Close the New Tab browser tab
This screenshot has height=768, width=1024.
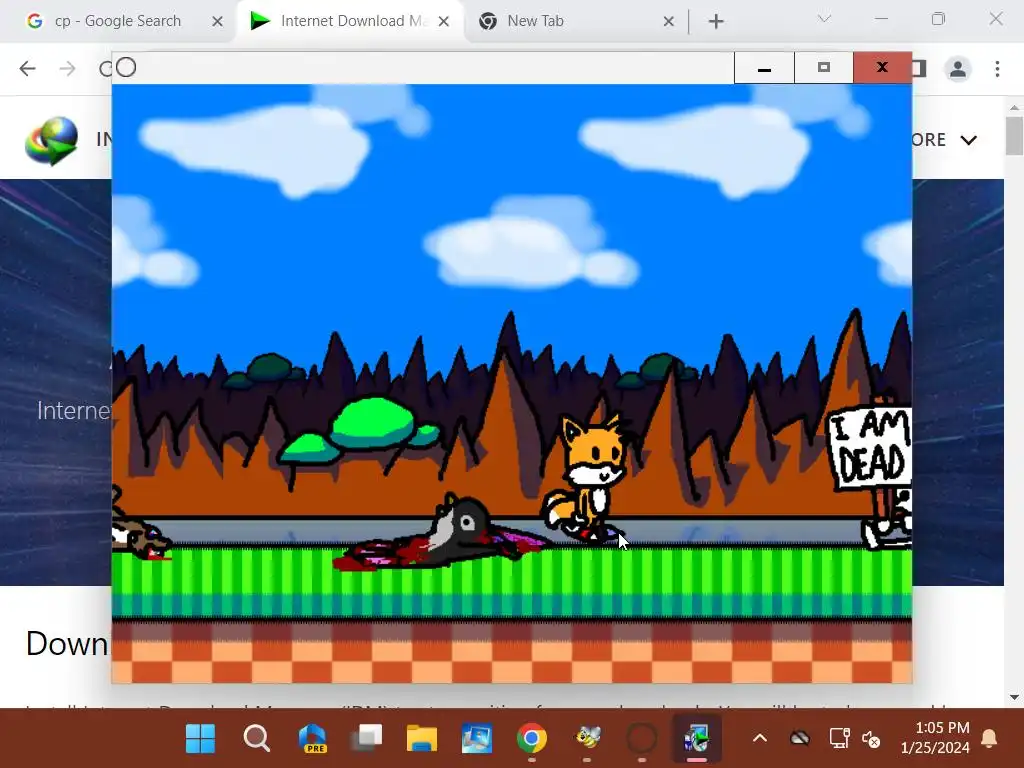coord(668,22)
